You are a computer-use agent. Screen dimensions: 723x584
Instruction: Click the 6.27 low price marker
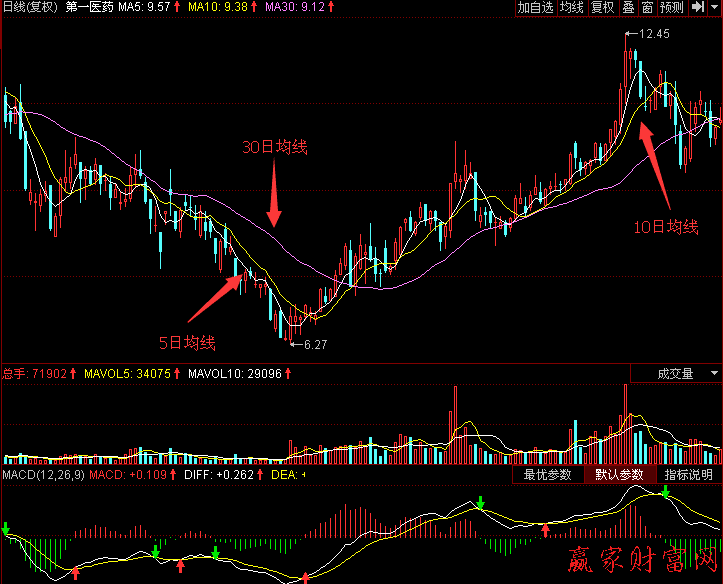coord(313,344)
